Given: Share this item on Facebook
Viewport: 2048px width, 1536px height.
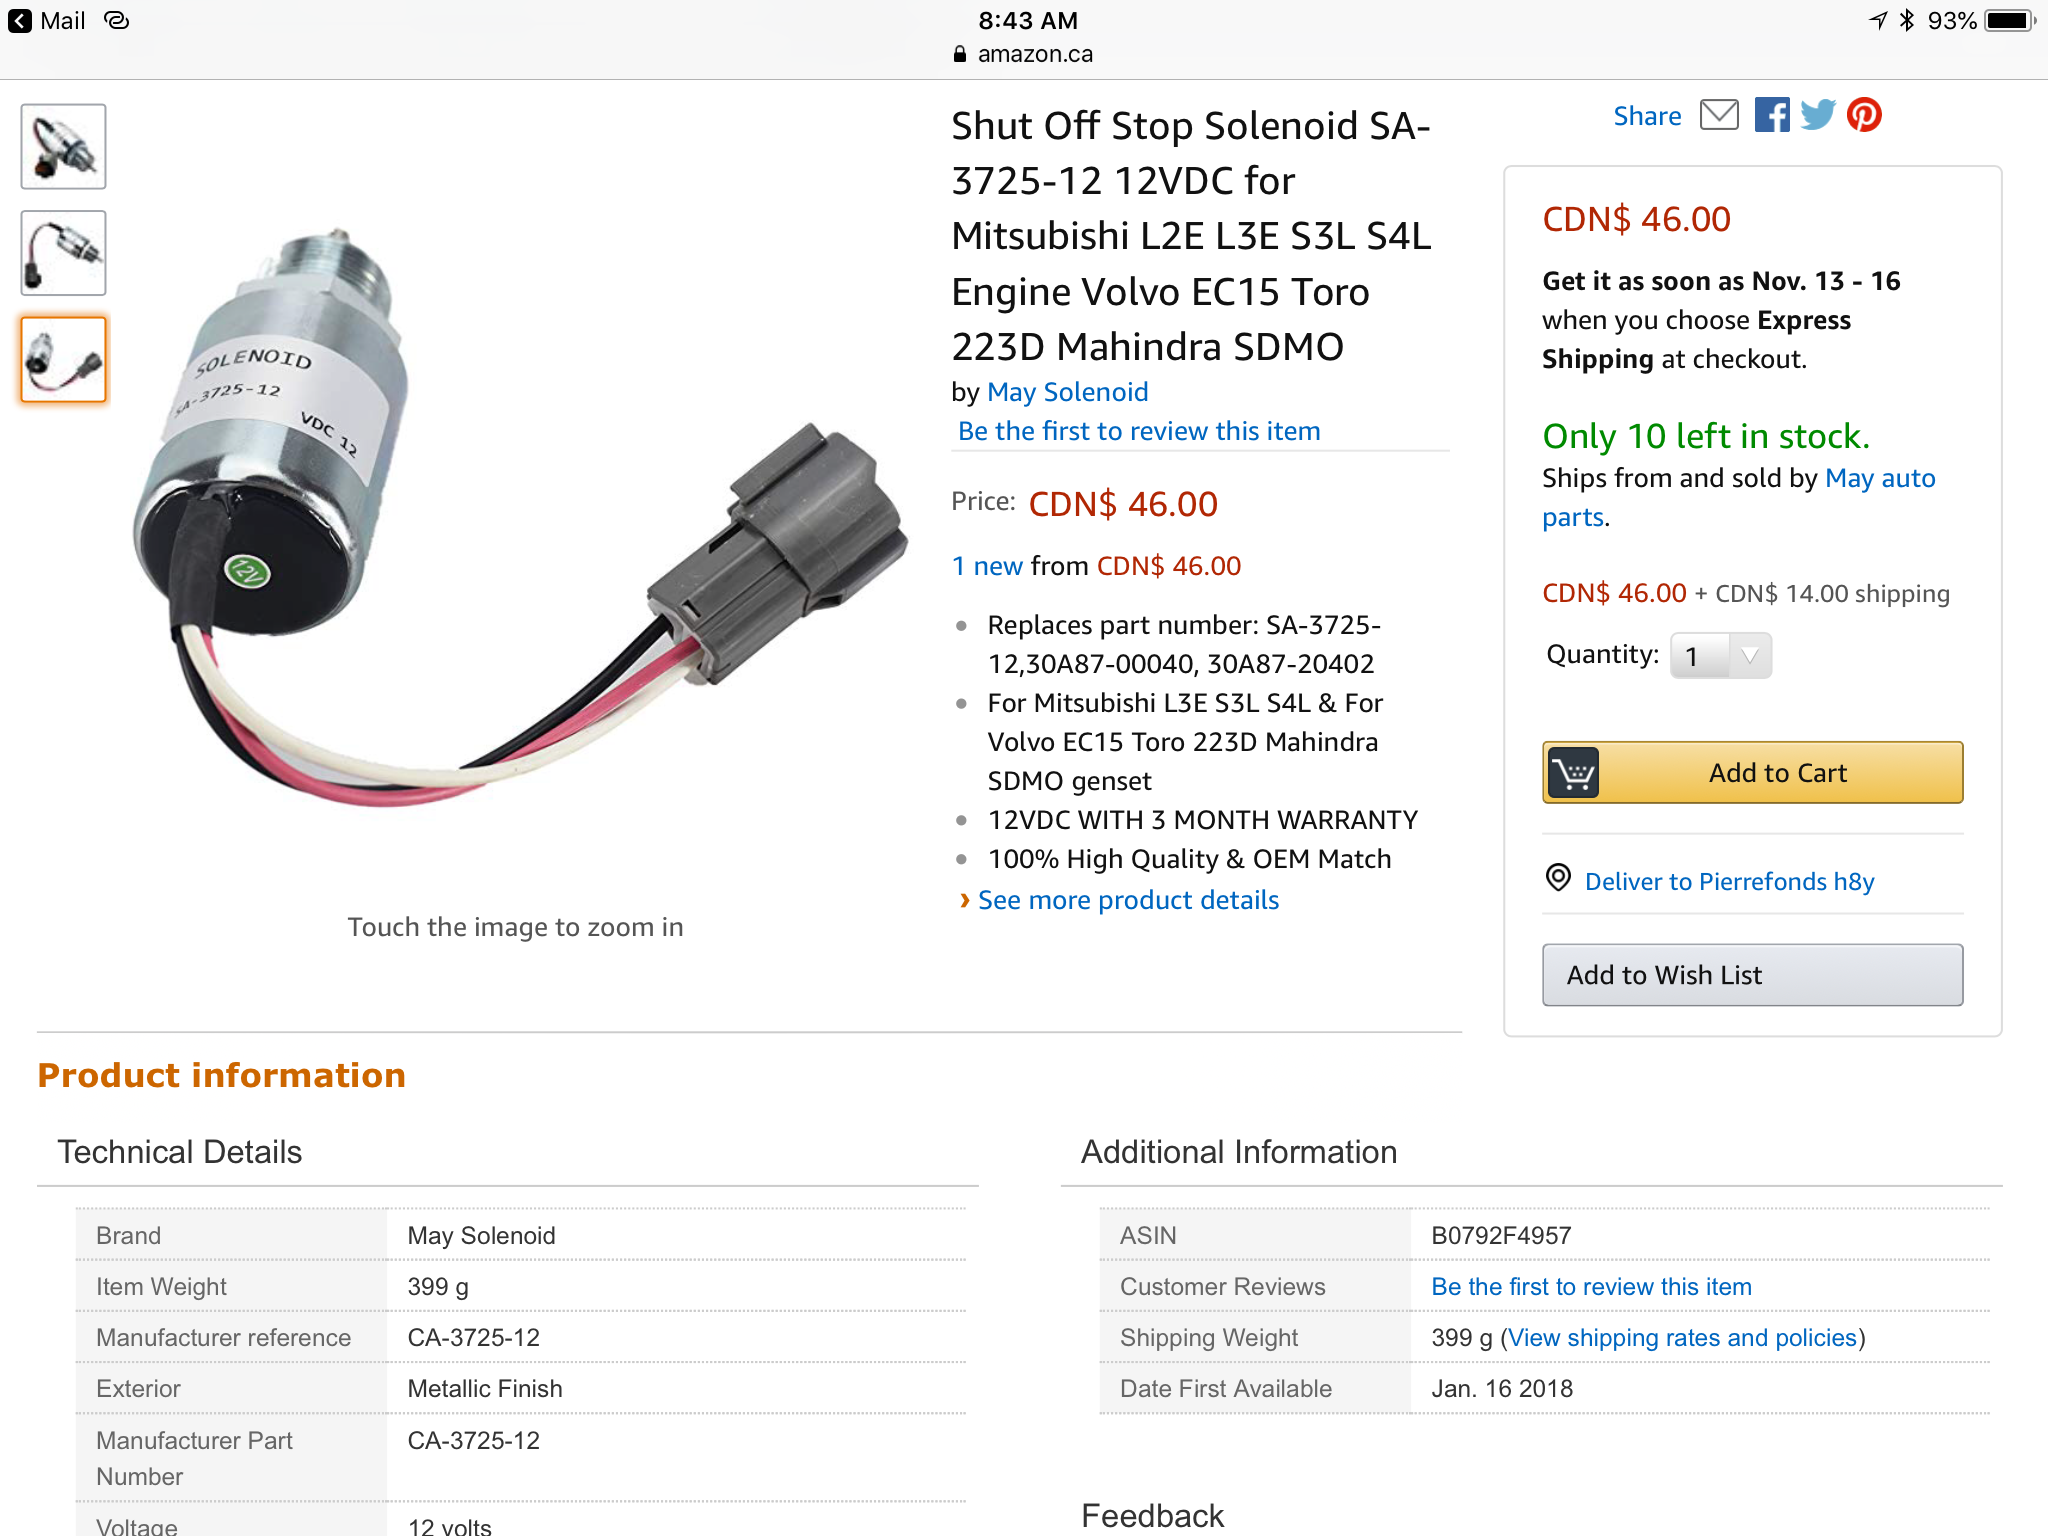Looking at the screenshot, I should coord(1772,115).
